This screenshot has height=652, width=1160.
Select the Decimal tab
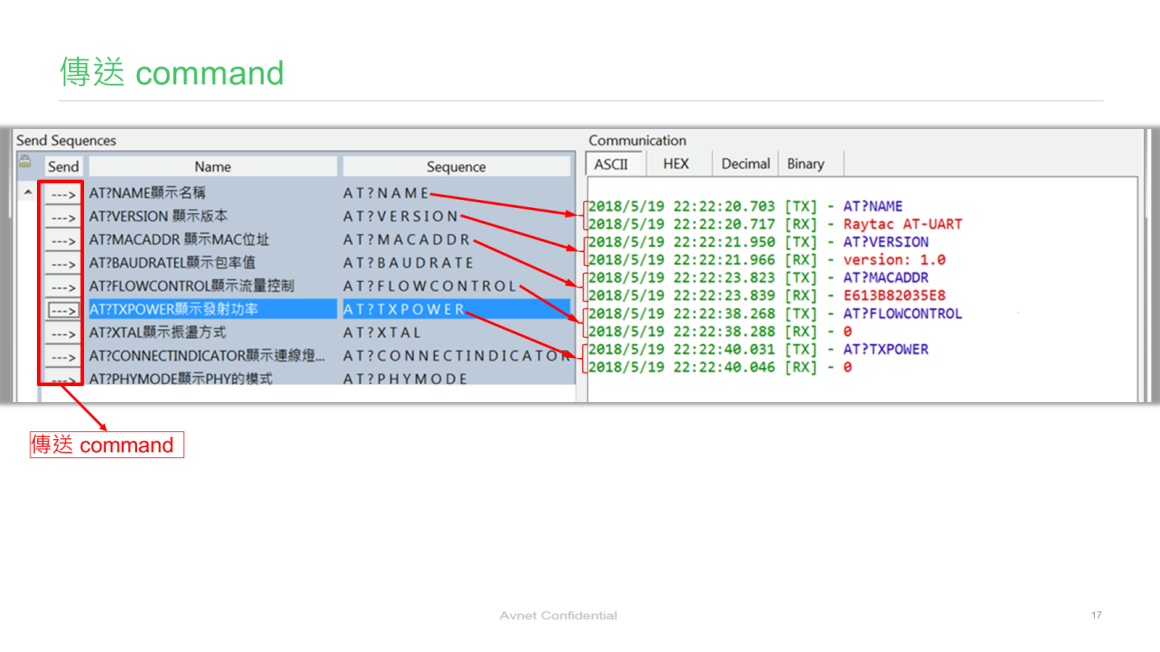(x=745, y=164)
